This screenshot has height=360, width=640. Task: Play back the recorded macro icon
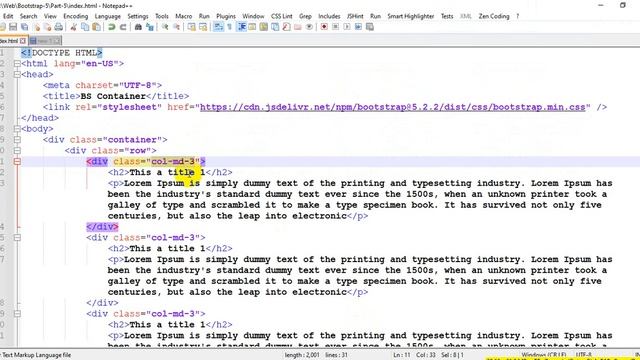[x=347, y=27]
